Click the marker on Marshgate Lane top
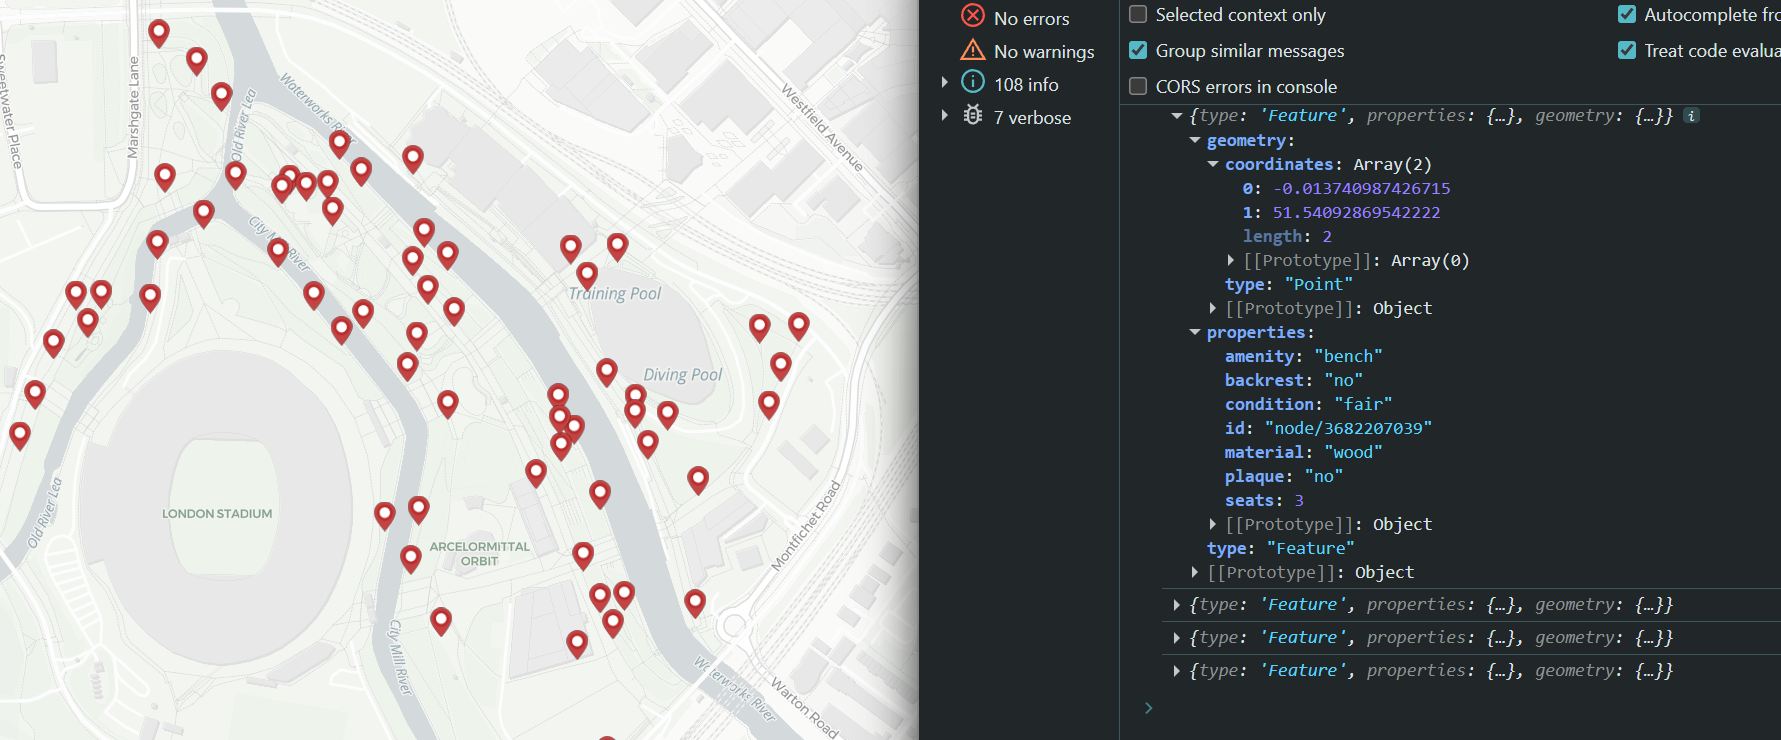The height and width of the screenshot is (740, 1781). (158, 32)
